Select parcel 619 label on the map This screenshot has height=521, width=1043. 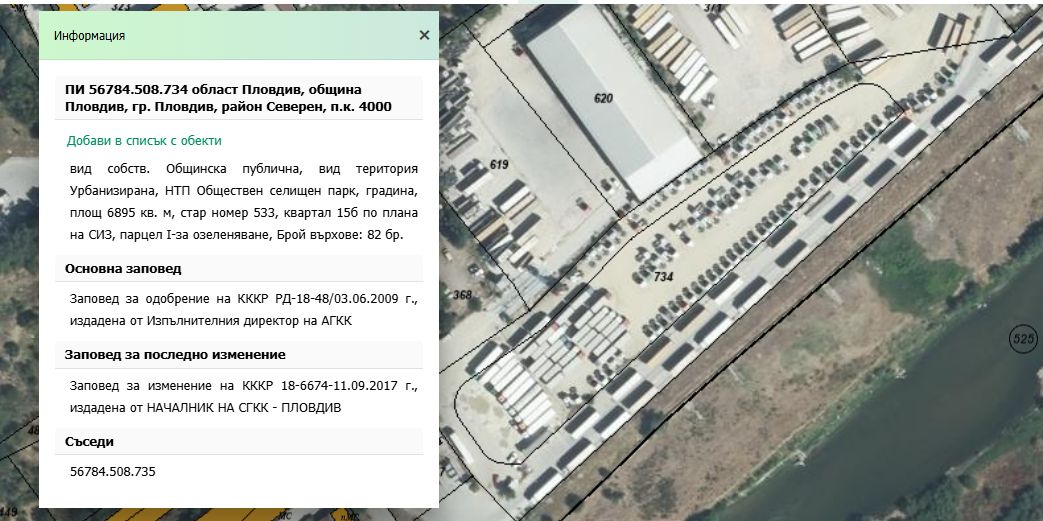(x=499, y=164)
